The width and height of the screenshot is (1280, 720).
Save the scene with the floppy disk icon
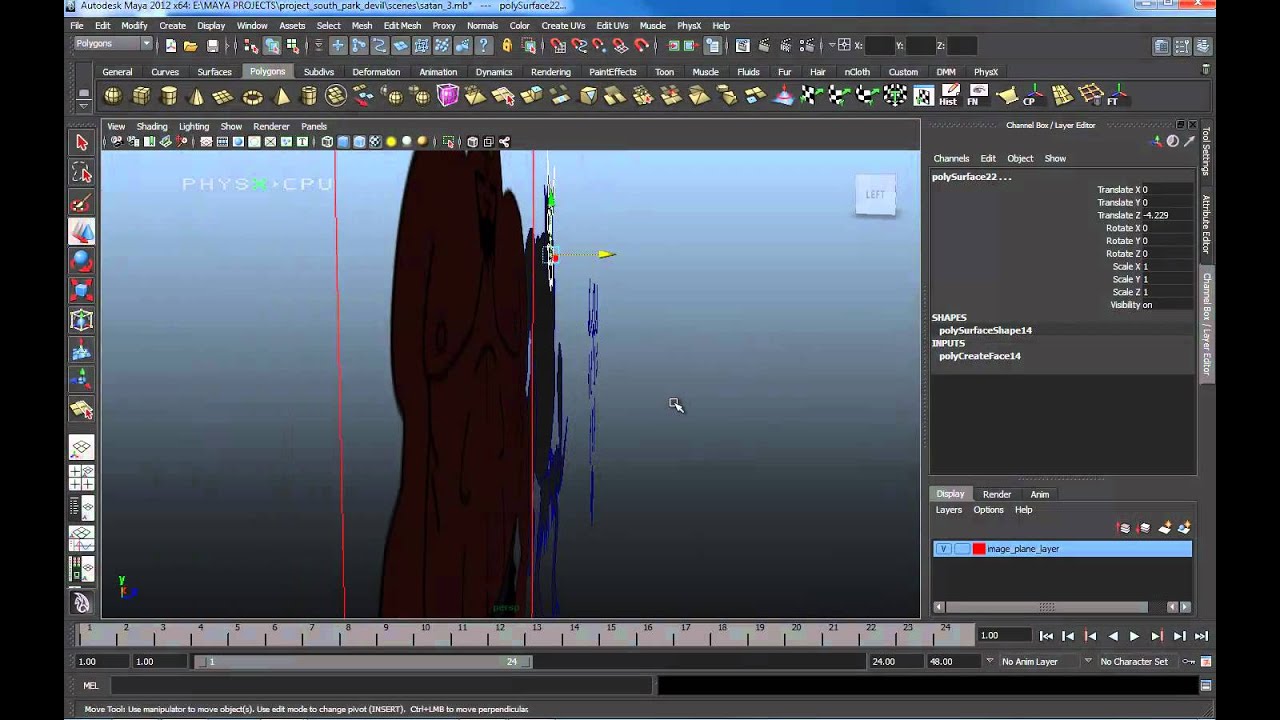click(212, 45)
